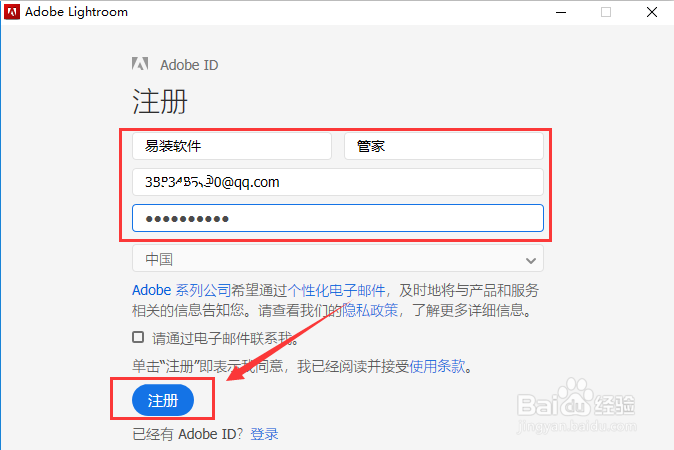Tick the 请通过电子邮件联系我 checkbox

click(x=138, y=337)
